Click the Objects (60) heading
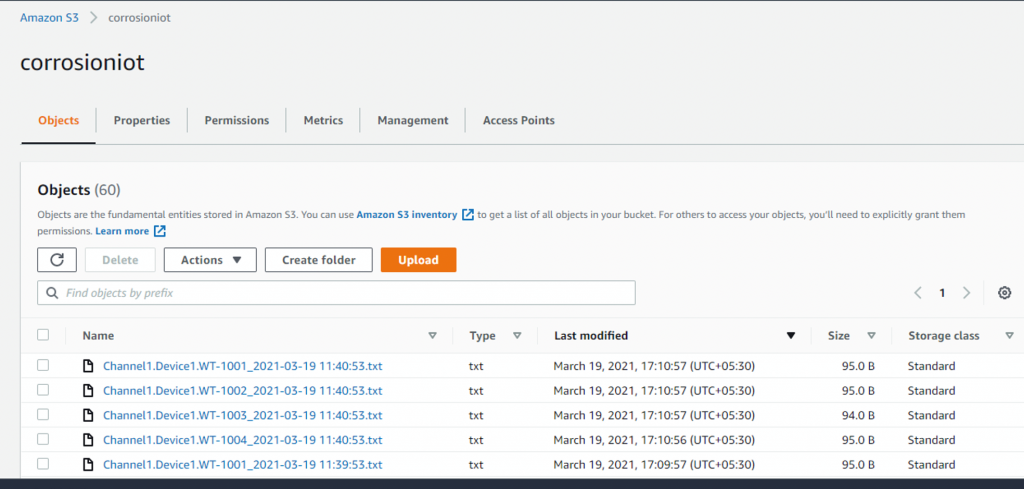 pos(79,190)
